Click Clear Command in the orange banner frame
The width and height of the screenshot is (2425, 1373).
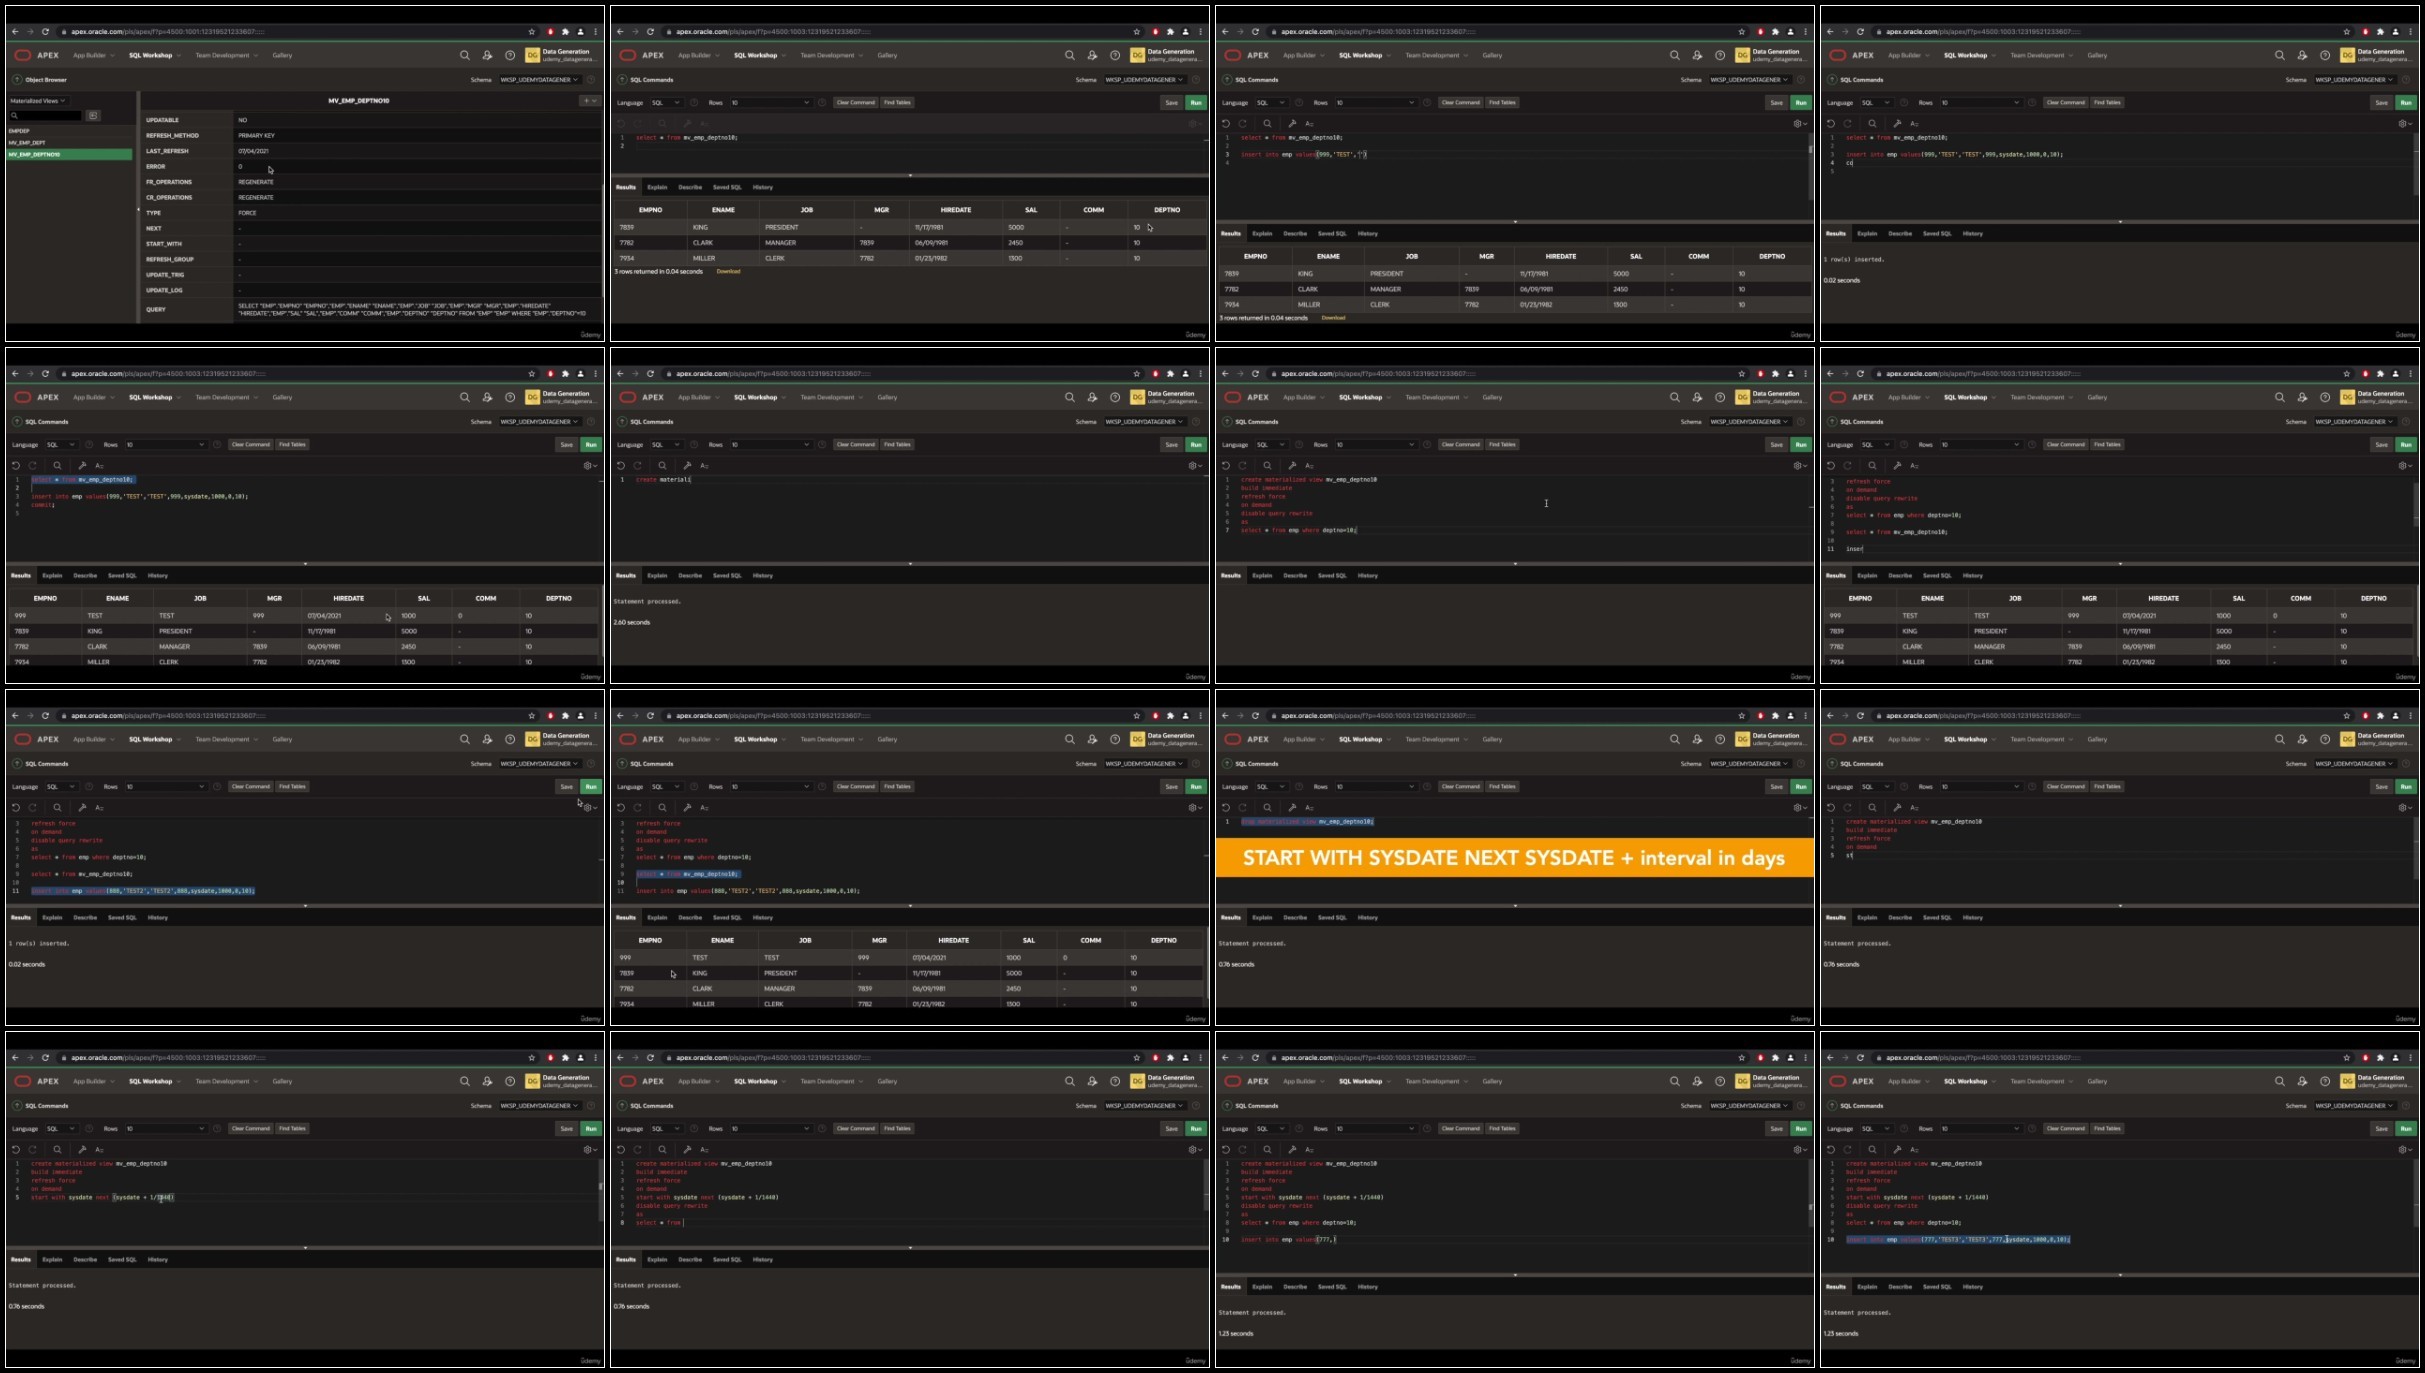coord(1460,786)
